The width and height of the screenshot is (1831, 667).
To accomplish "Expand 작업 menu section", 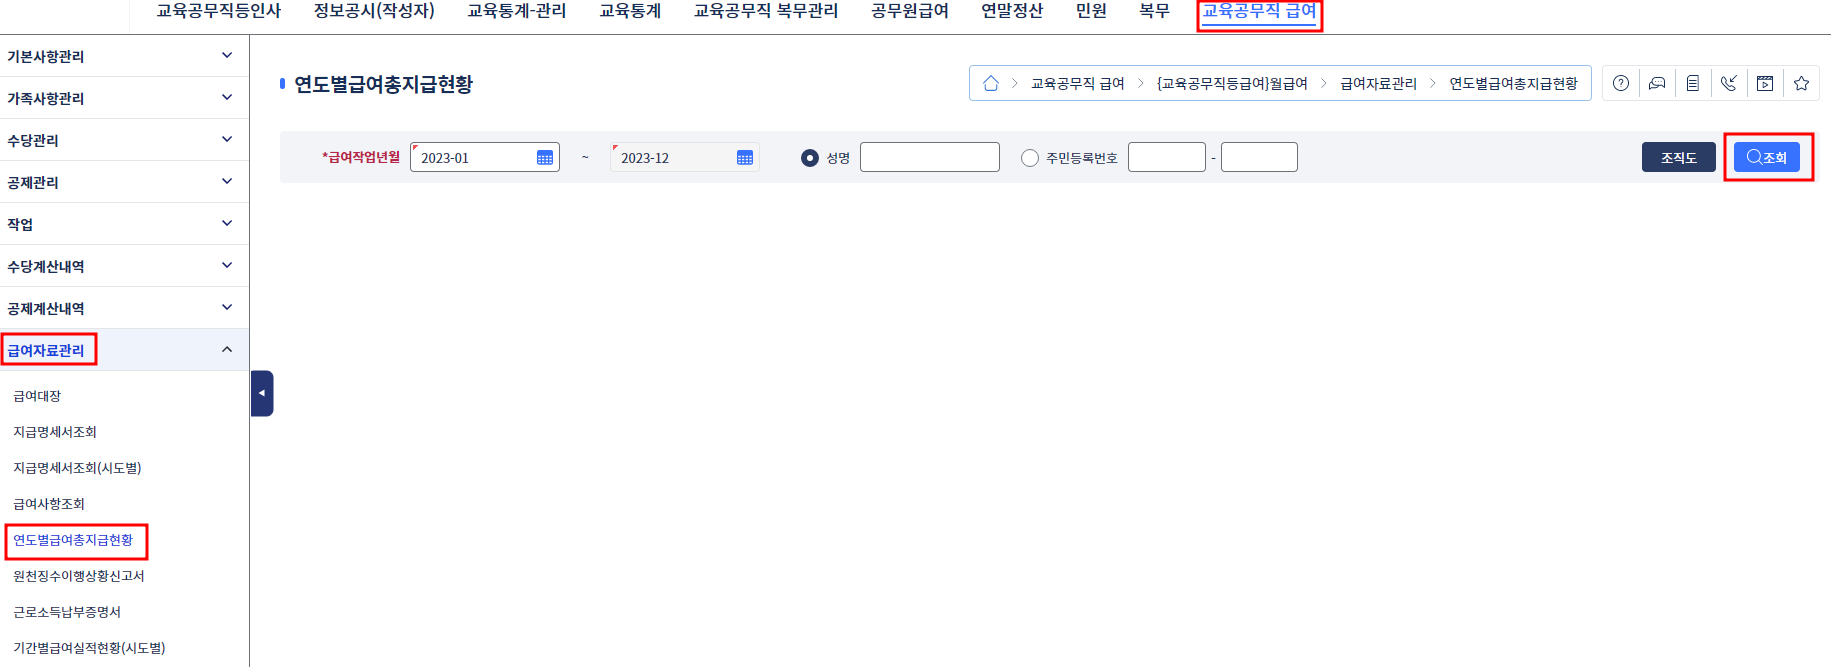I will 124,224.
